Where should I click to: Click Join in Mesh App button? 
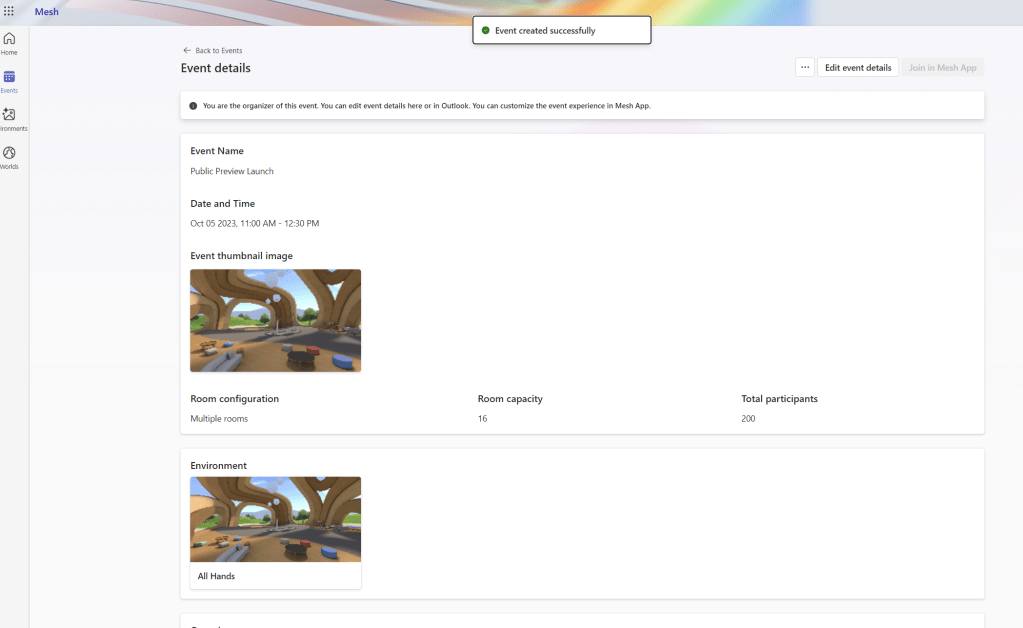[x=942, y=67]
